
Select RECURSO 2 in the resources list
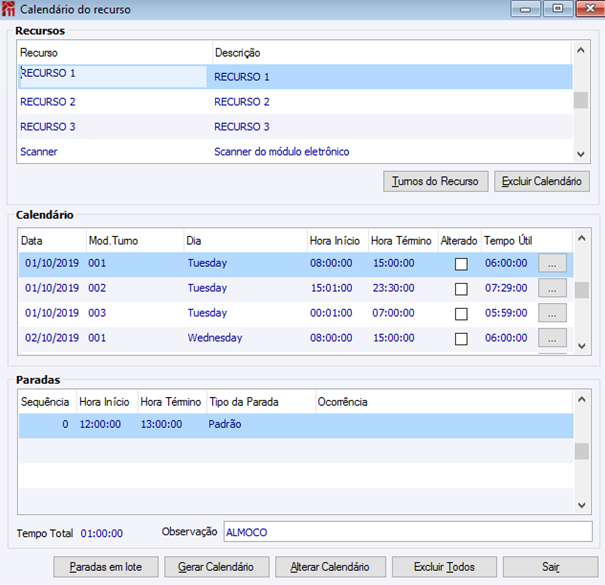point(295,102)
